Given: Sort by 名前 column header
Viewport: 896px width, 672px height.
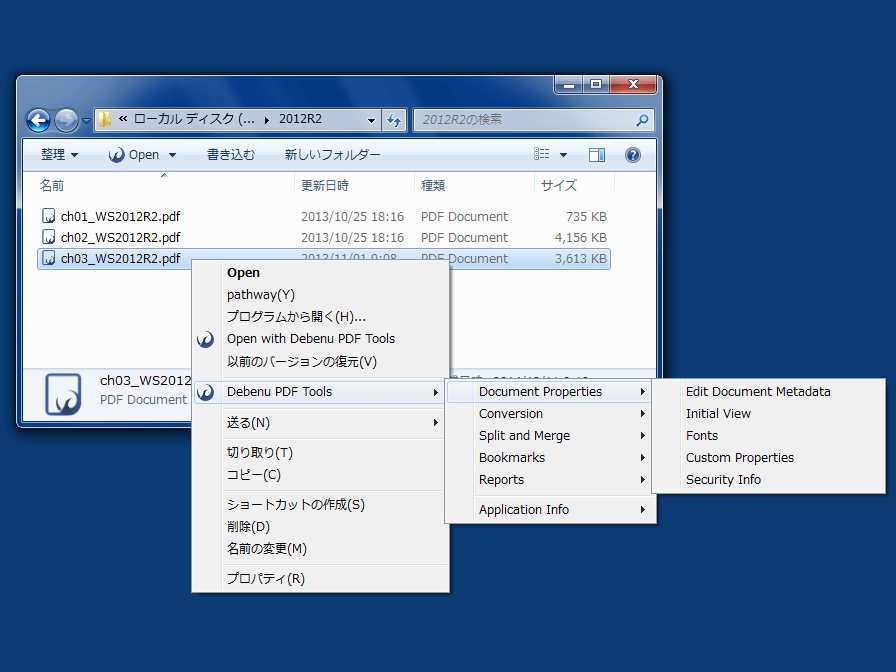Looking at the screenshot, I should coord(51,185).
